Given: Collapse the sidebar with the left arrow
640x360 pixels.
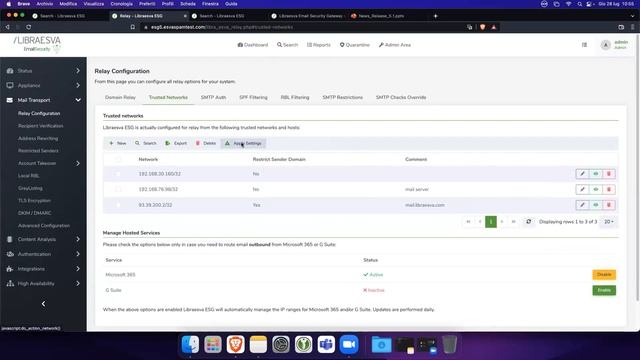Looking at the screenshot, I should (x=43, y=304).
